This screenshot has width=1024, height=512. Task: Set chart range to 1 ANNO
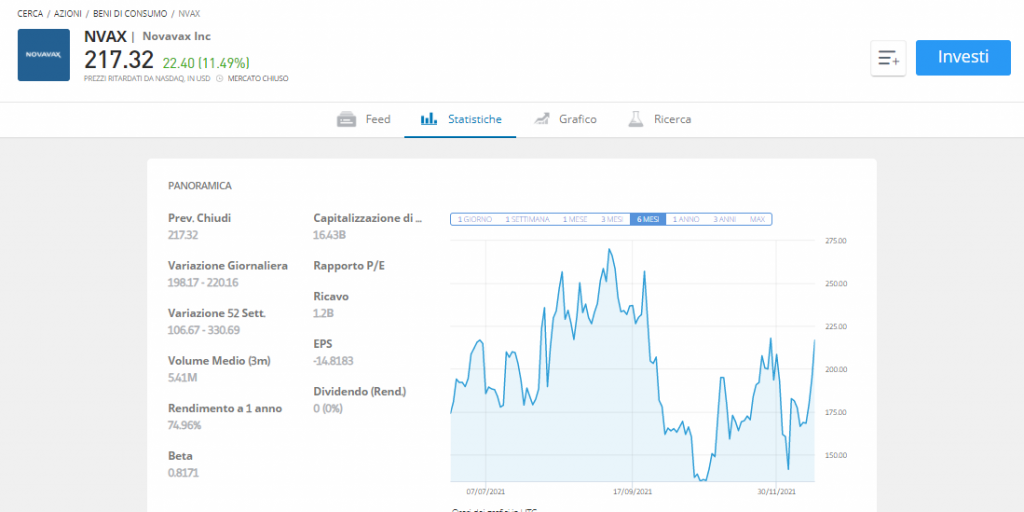tap(686, 219)
